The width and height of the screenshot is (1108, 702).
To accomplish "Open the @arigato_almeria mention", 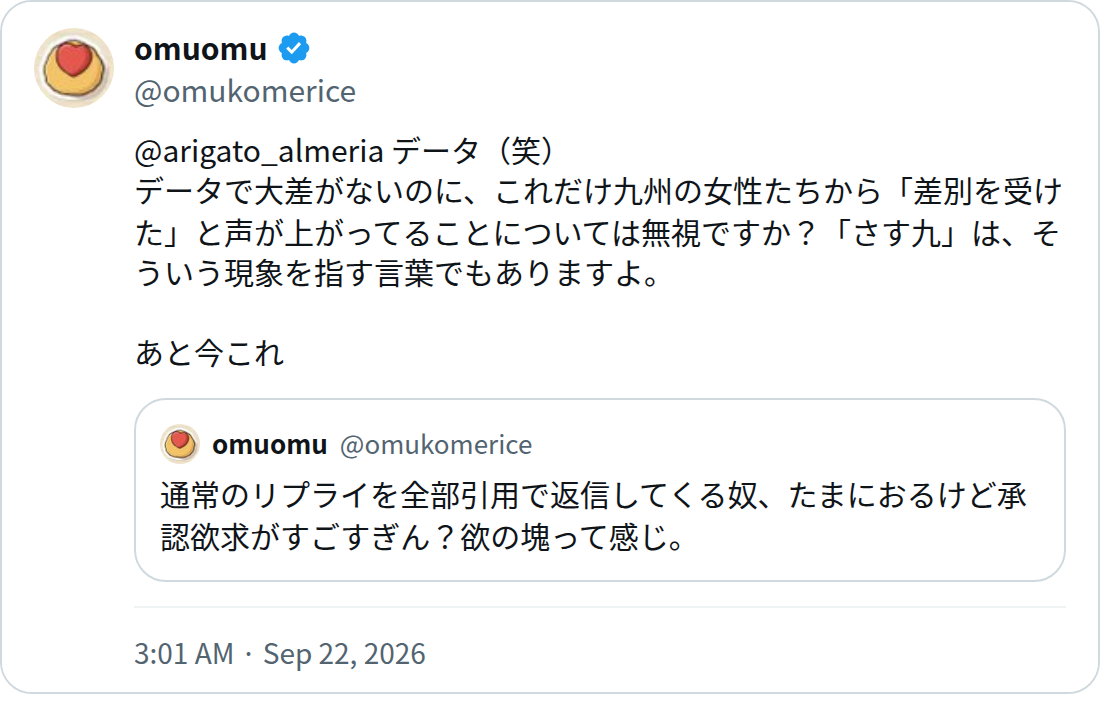I will [x=259, y=151].
